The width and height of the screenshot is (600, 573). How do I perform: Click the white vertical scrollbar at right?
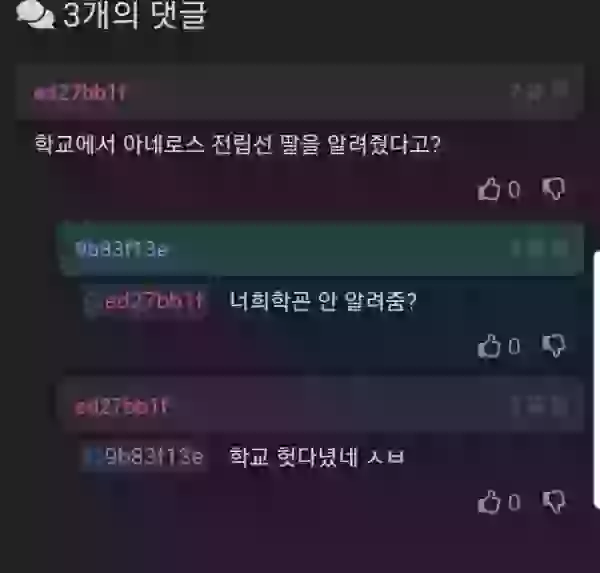597,380
